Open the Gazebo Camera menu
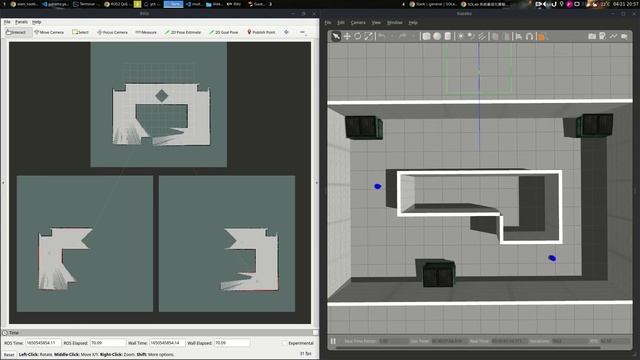 (358, 22)
